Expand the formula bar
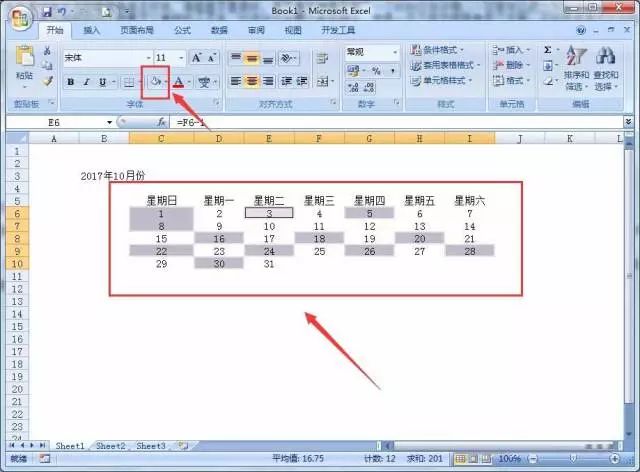 pyautogui.click(x=628, y=122)
